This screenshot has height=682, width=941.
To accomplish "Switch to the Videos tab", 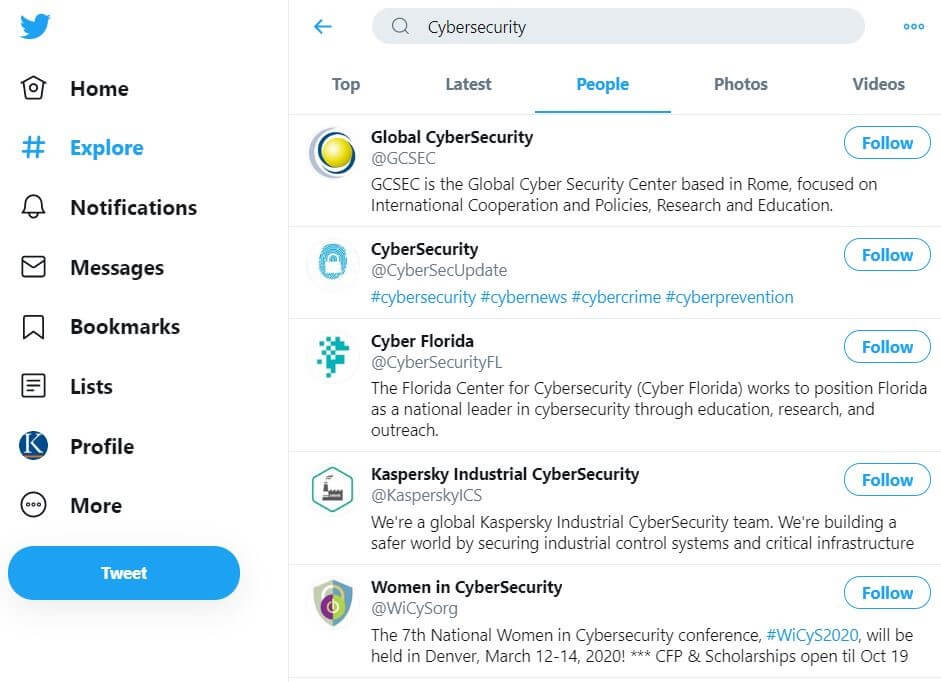I will point(878,84).
